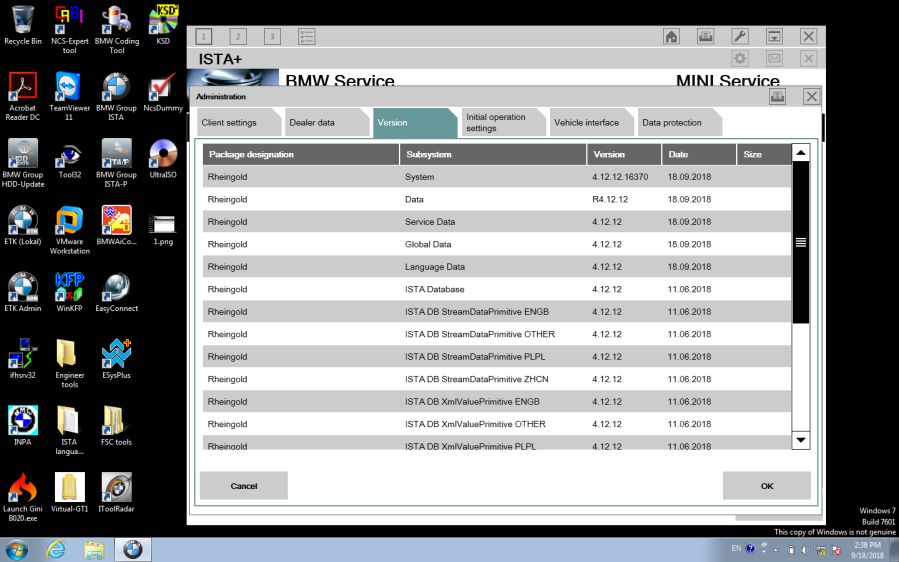The width and height of the screenshot is (899, 562).
Task: Click the print icon in the Administration dialog
Action: coord(778,96)
